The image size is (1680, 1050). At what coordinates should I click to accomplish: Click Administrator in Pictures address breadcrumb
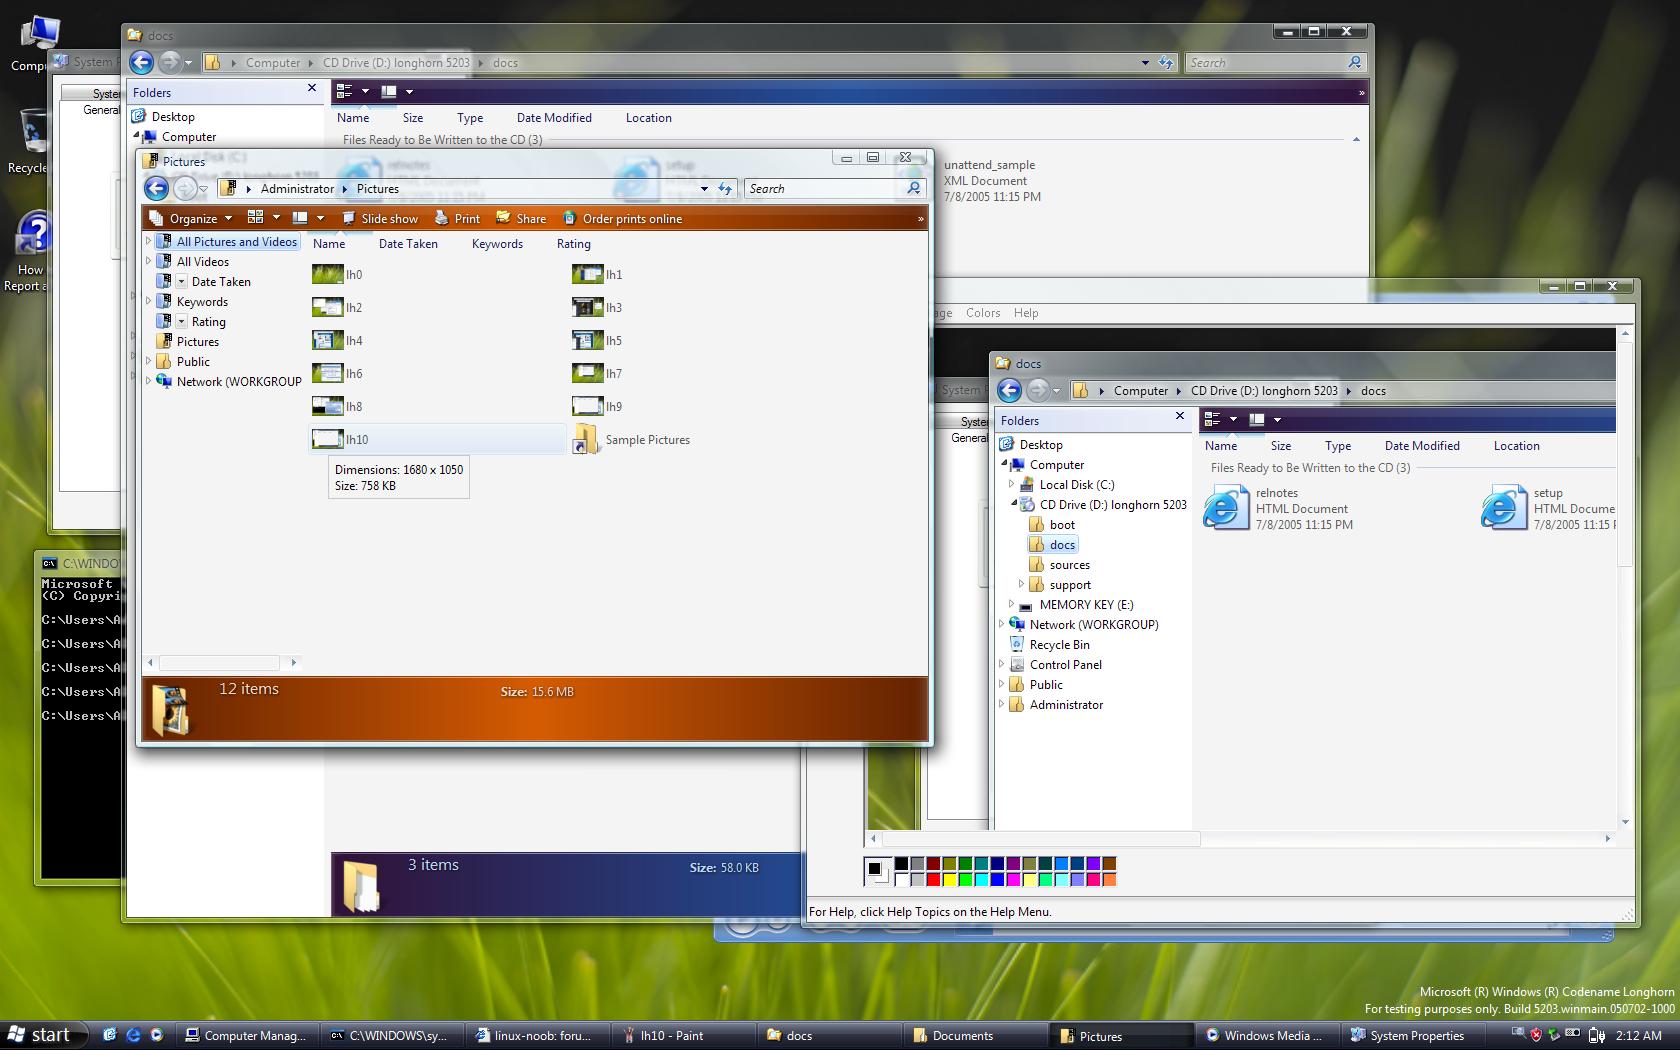(x=297, y=188)
